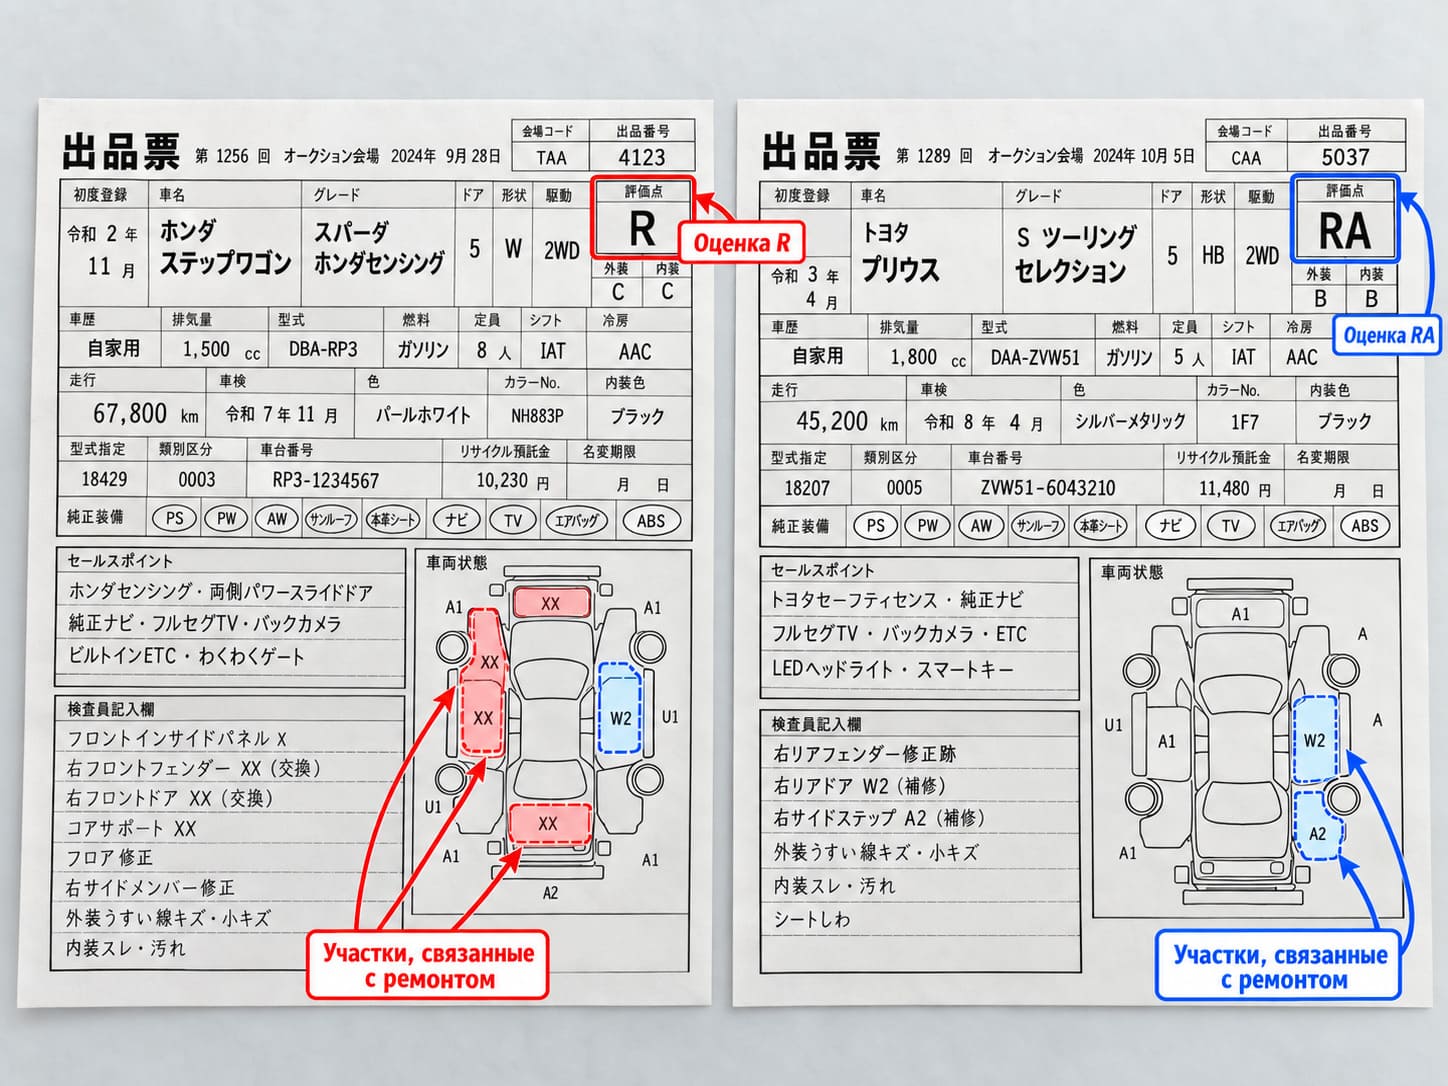The width and height of the screenshot is (1448, 1086).
Task: Select sales point ホンダセンシング・両側パワースライドドア
Action: 220,592
